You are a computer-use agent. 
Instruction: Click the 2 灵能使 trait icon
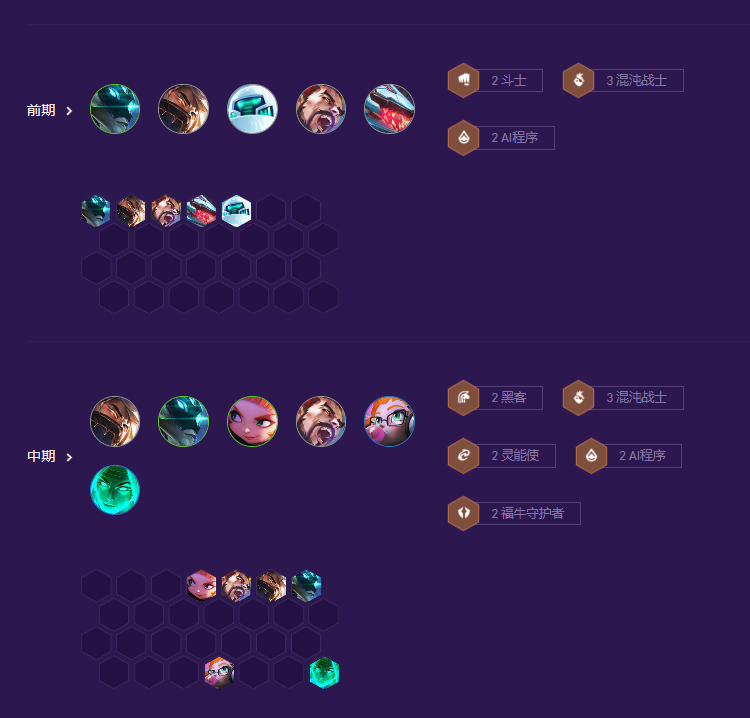[463, 455]
